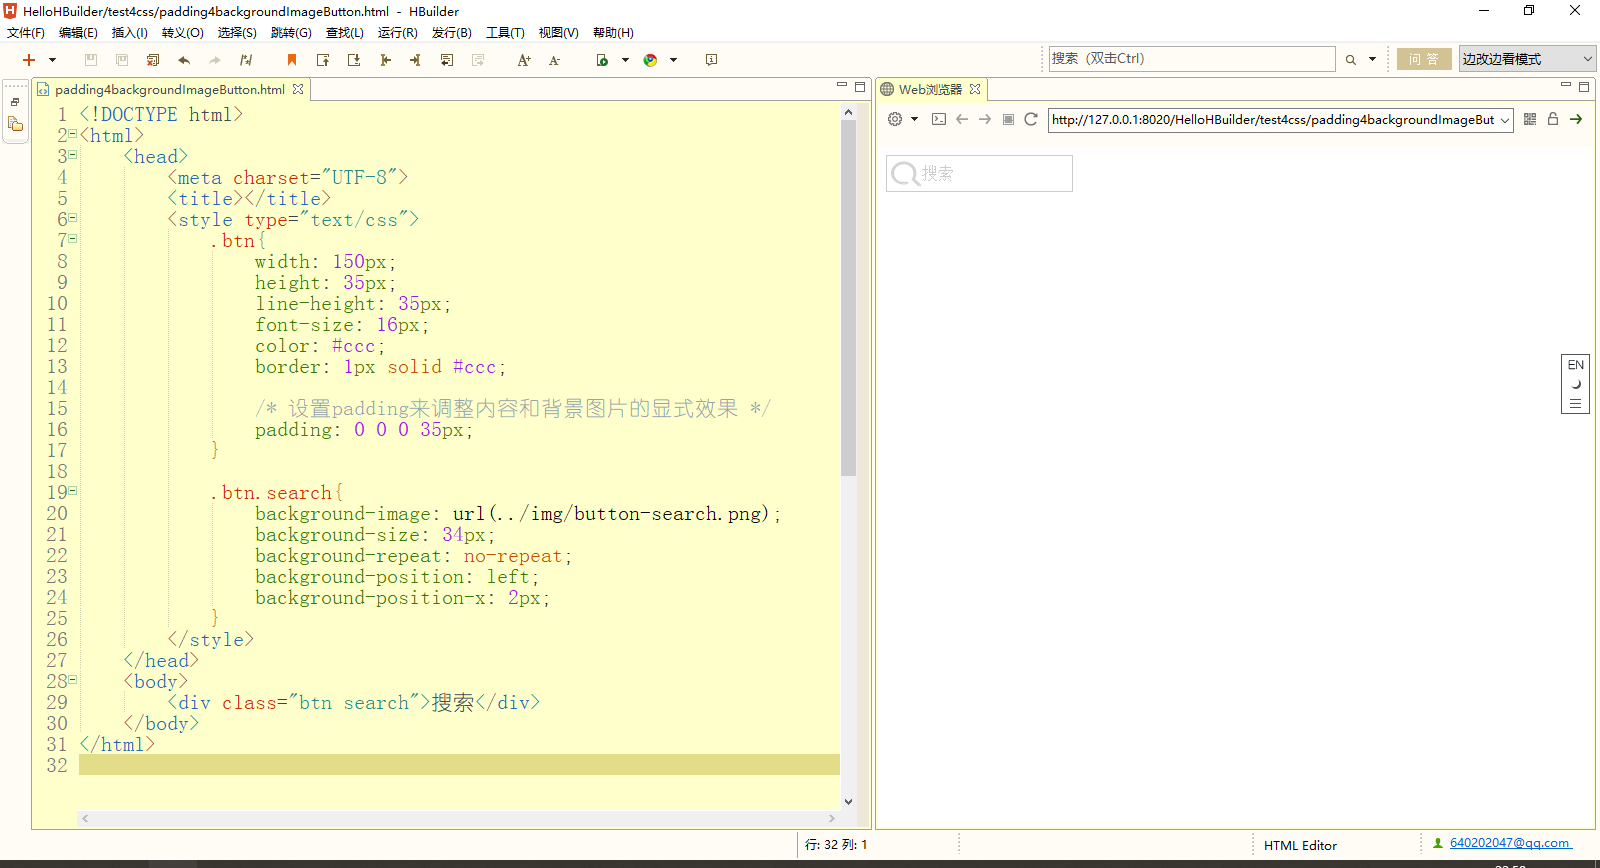Click the browser settings gear icon
Viewport: 1600px width, 868px height.
[x=895, y=119]
